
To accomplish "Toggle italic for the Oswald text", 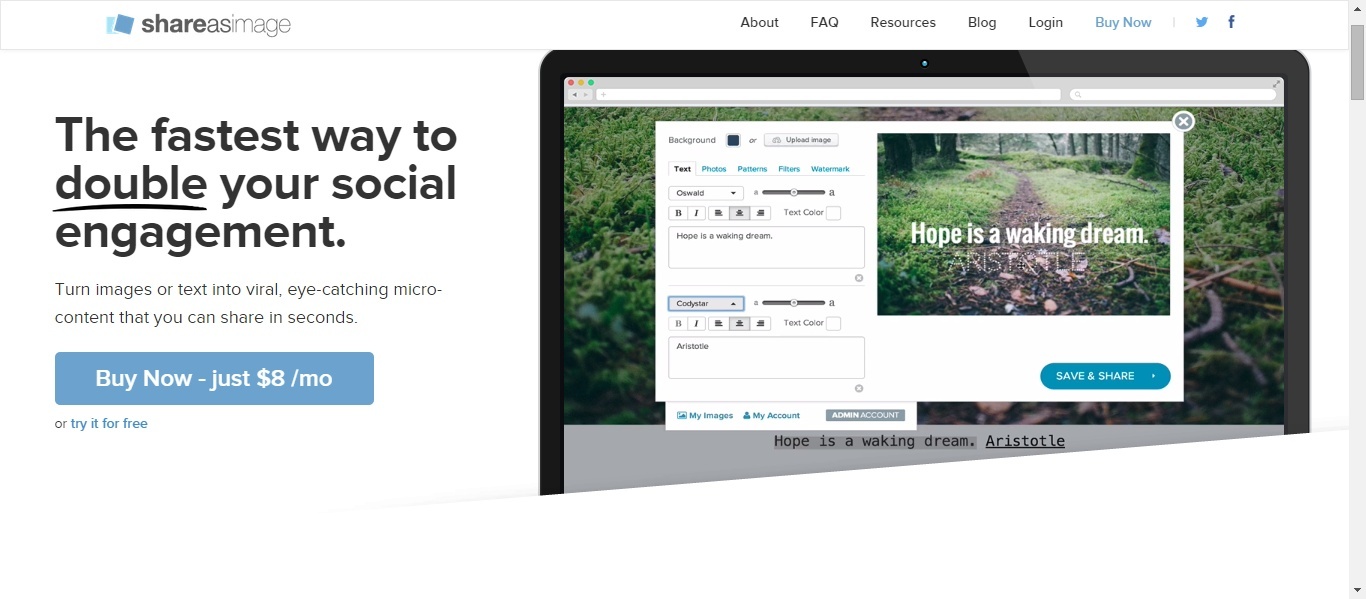I will (696, 213).
